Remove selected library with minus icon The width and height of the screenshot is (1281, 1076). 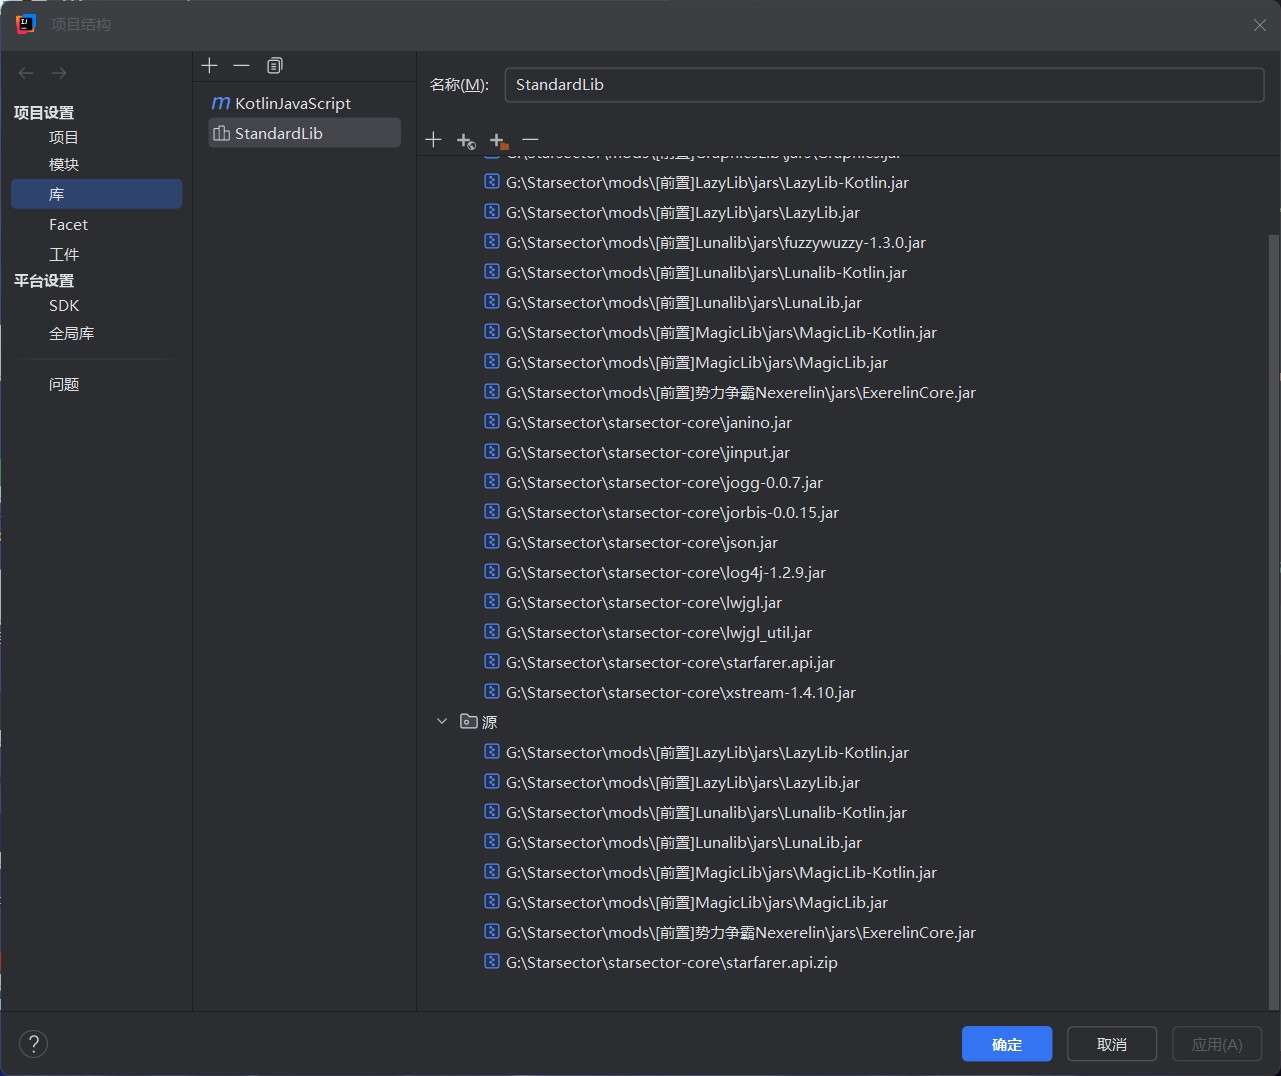[x=241, y=66]
